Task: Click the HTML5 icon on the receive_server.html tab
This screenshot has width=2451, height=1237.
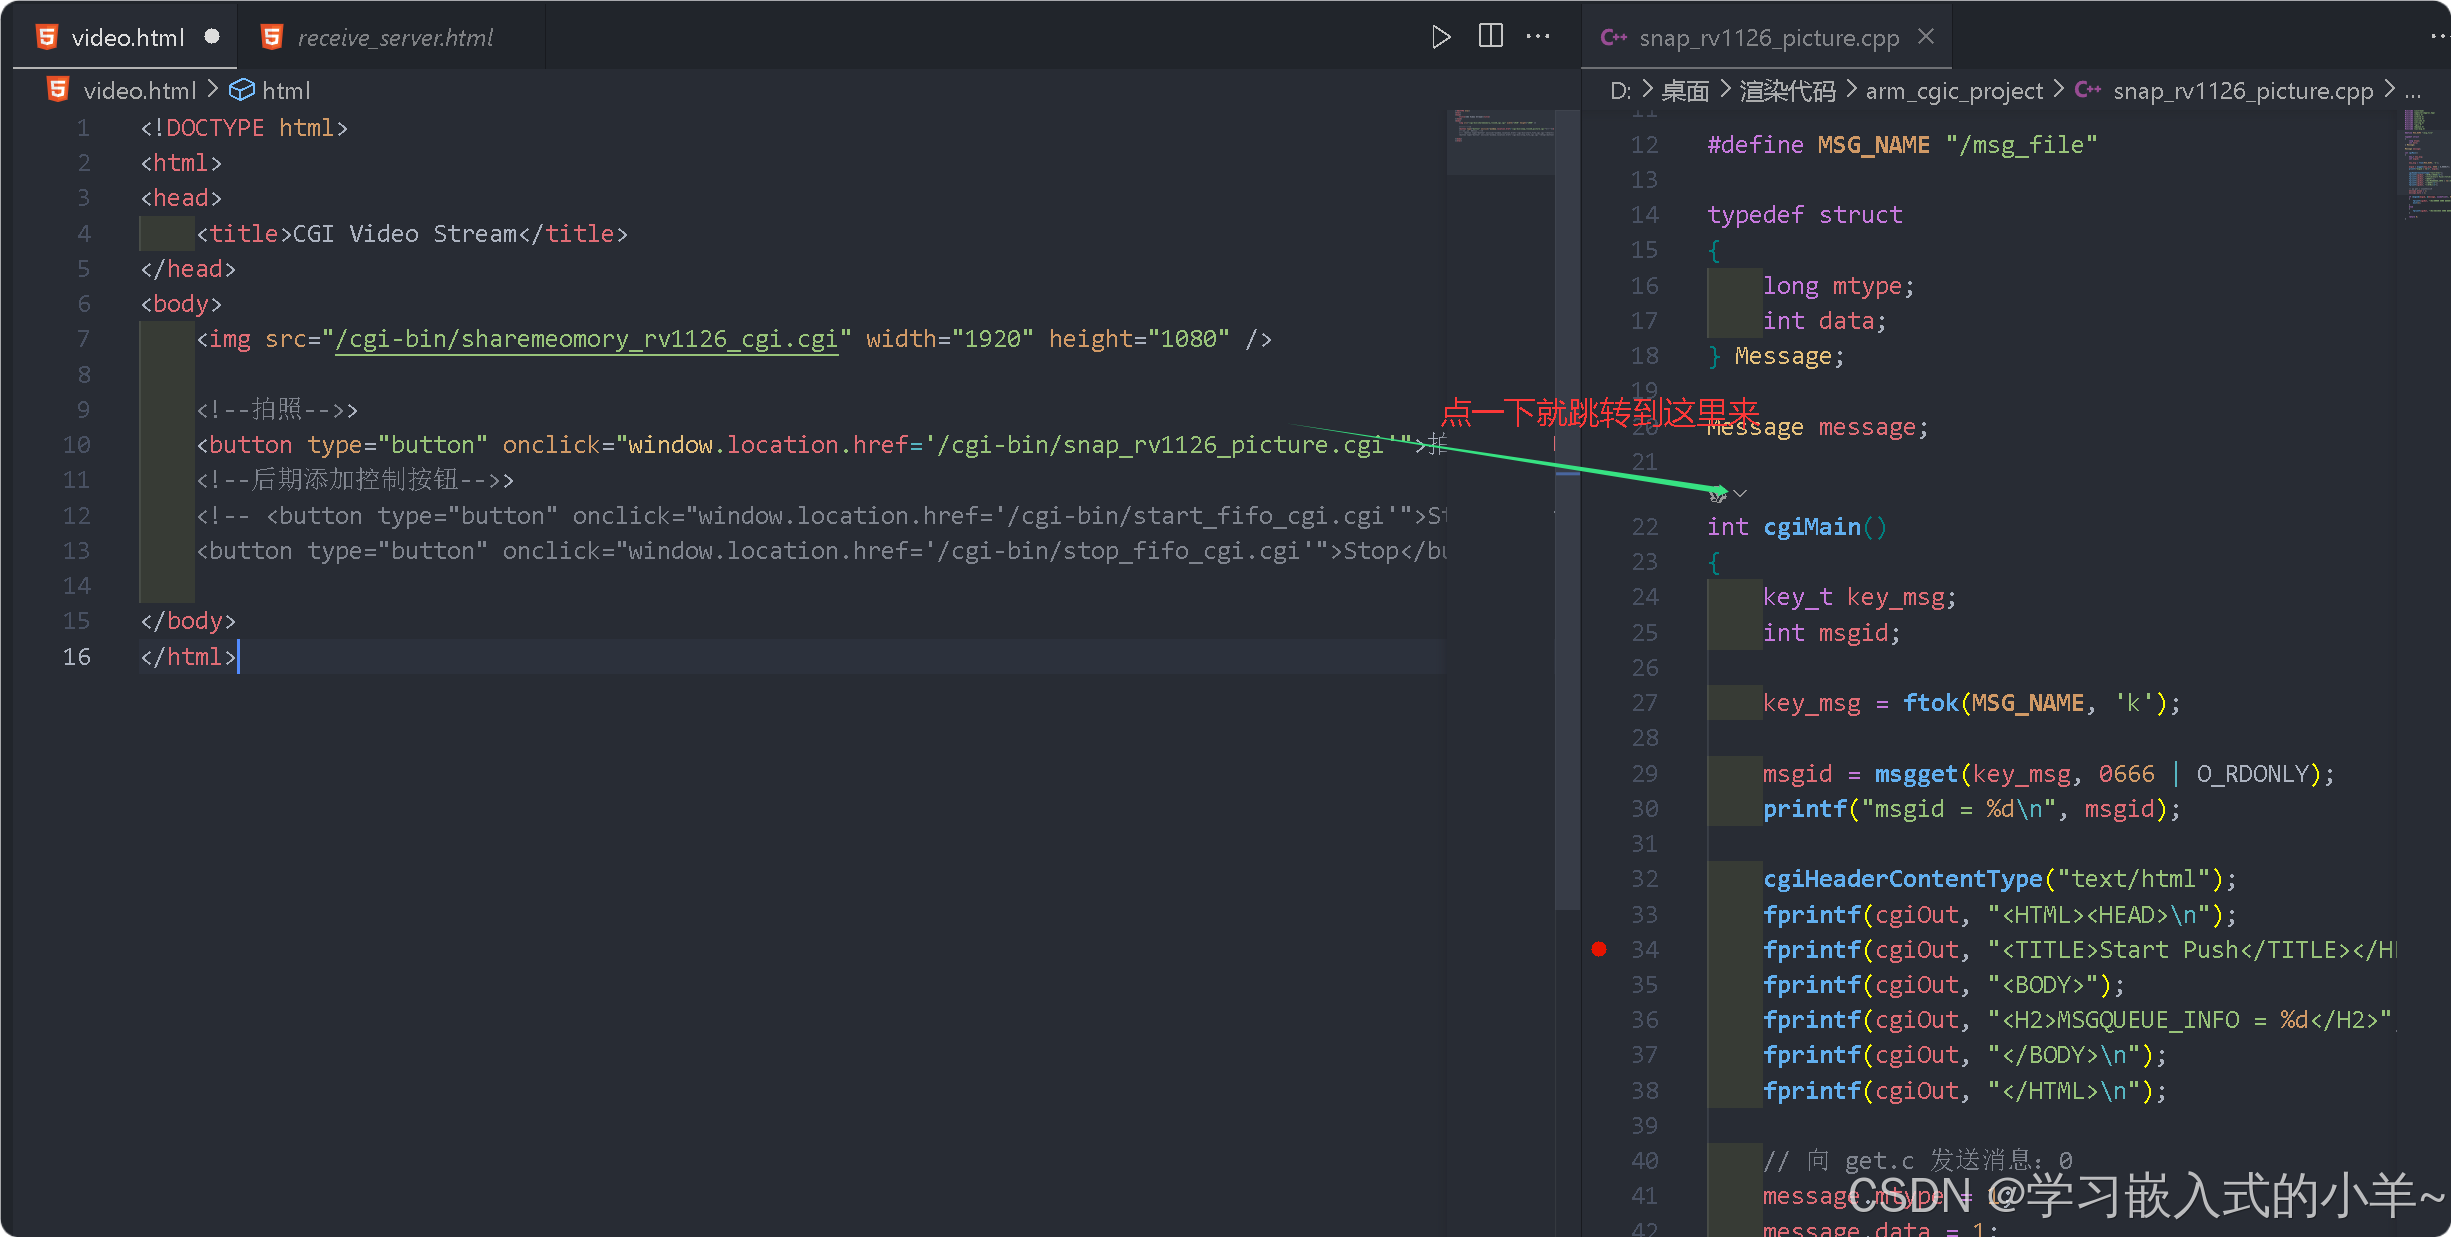Action: (271, 37)
